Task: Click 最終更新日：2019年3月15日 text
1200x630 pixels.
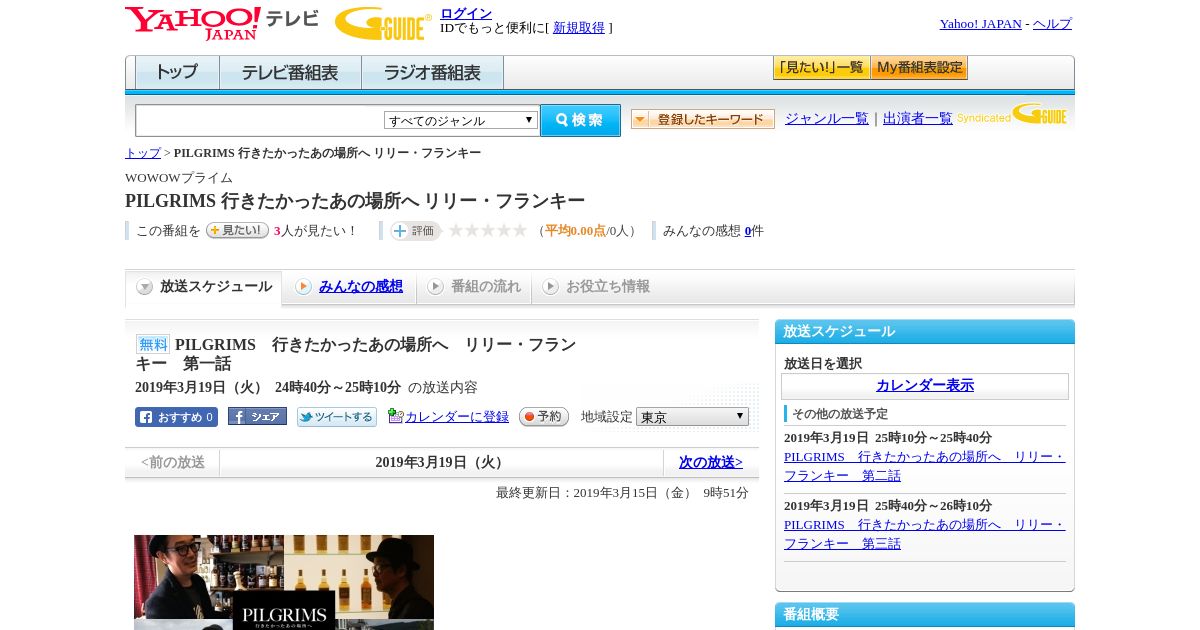Action: pyautogui.click(x=622, y=493)
